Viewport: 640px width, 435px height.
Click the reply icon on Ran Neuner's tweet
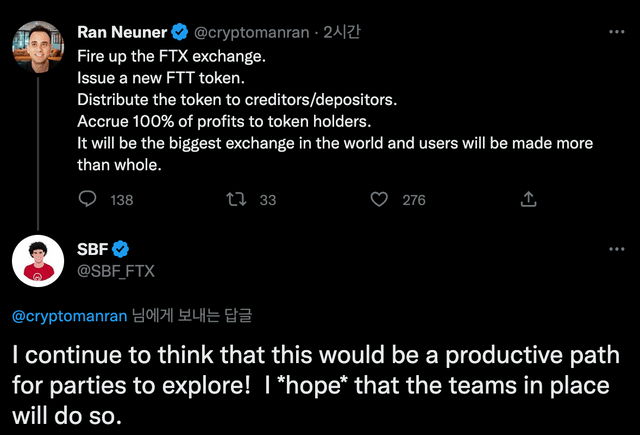[x=87, y=200]
